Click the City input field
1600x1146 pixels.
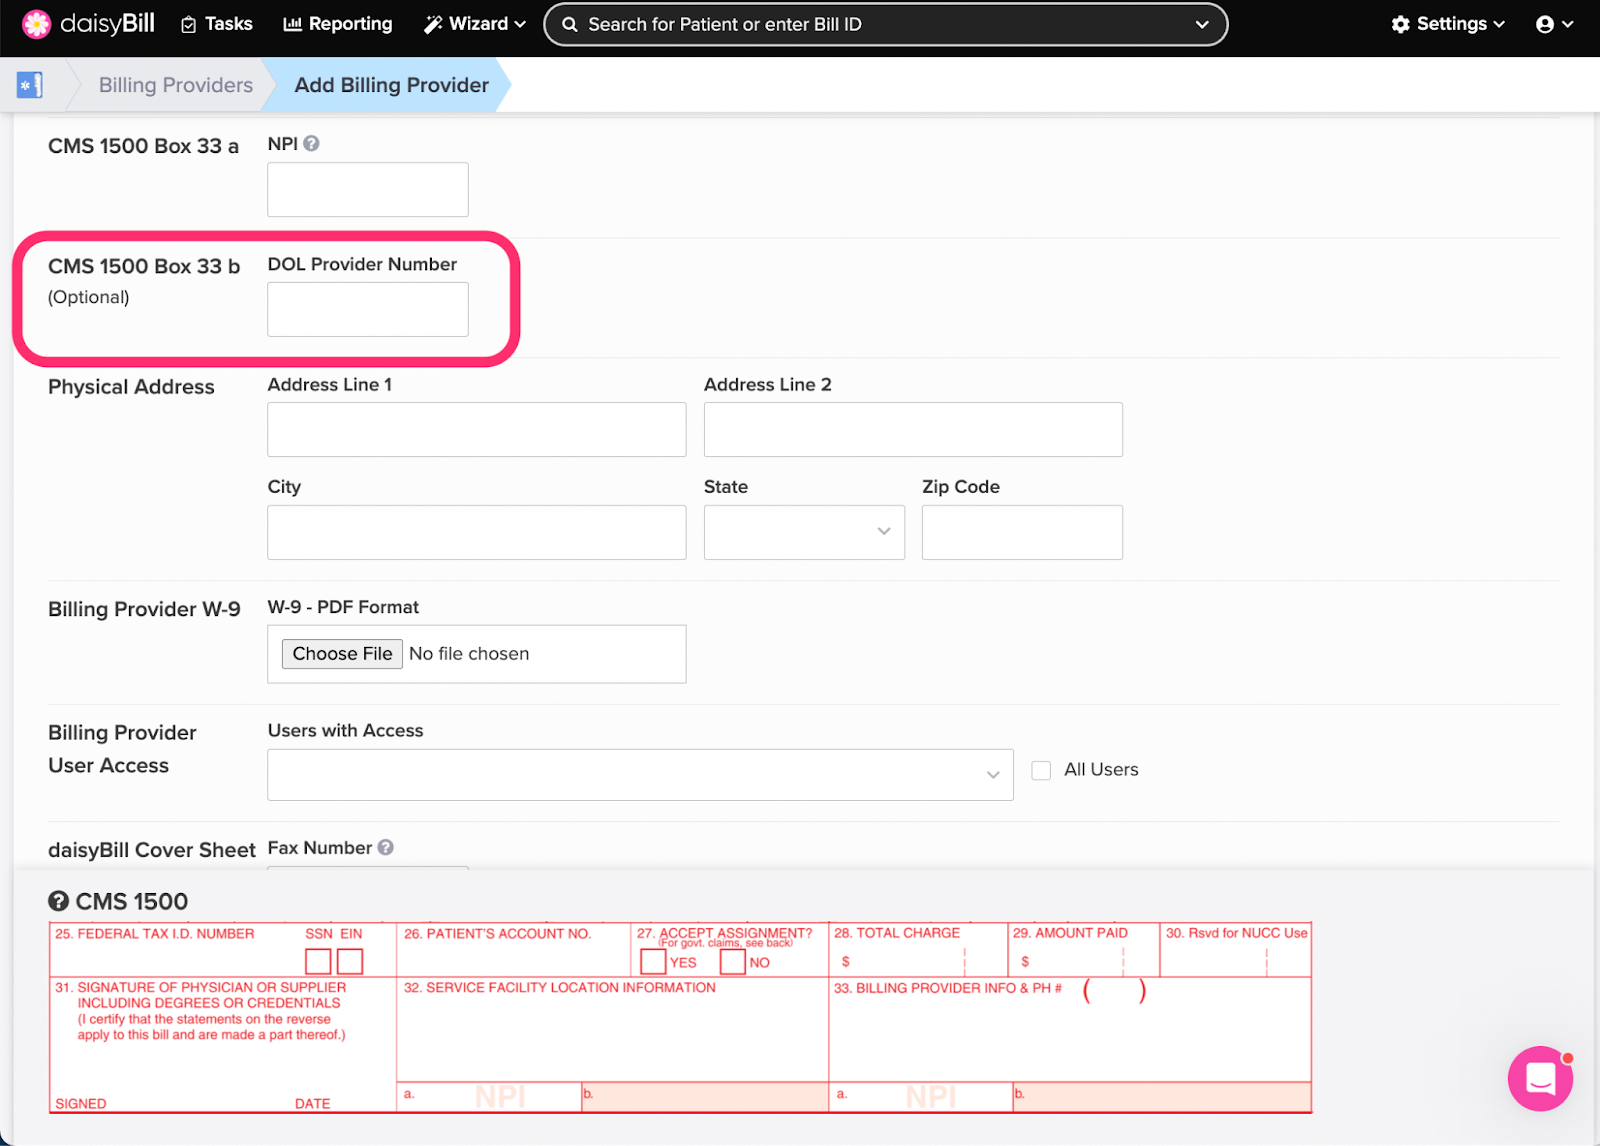pos(477,532)
